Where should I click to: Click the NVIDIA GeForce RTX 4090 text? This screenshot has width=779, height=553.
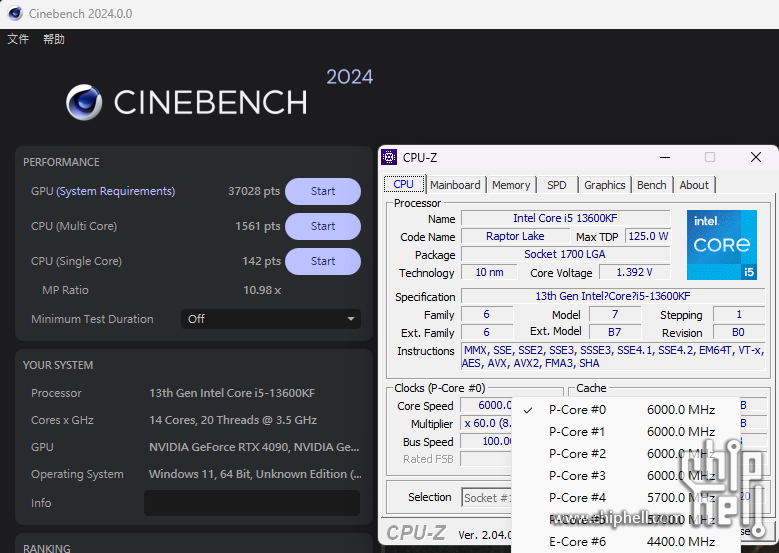click(254, 447)
